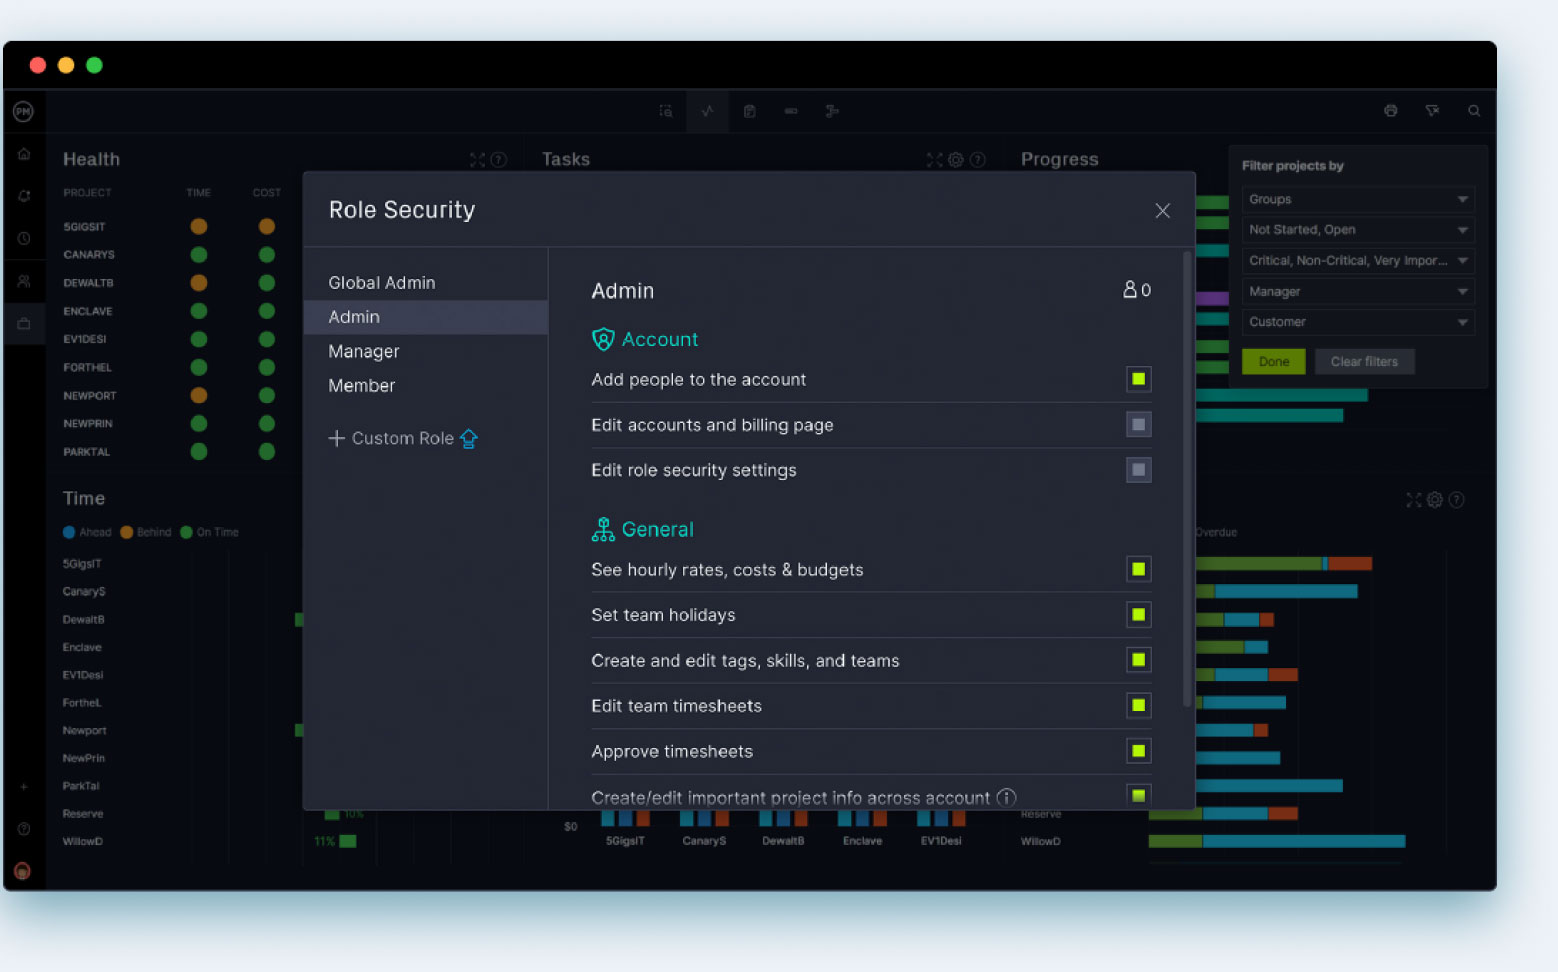Disable Set team holidays permission
This screenshot has height=972, width=1558.
tap(1138, 614)
